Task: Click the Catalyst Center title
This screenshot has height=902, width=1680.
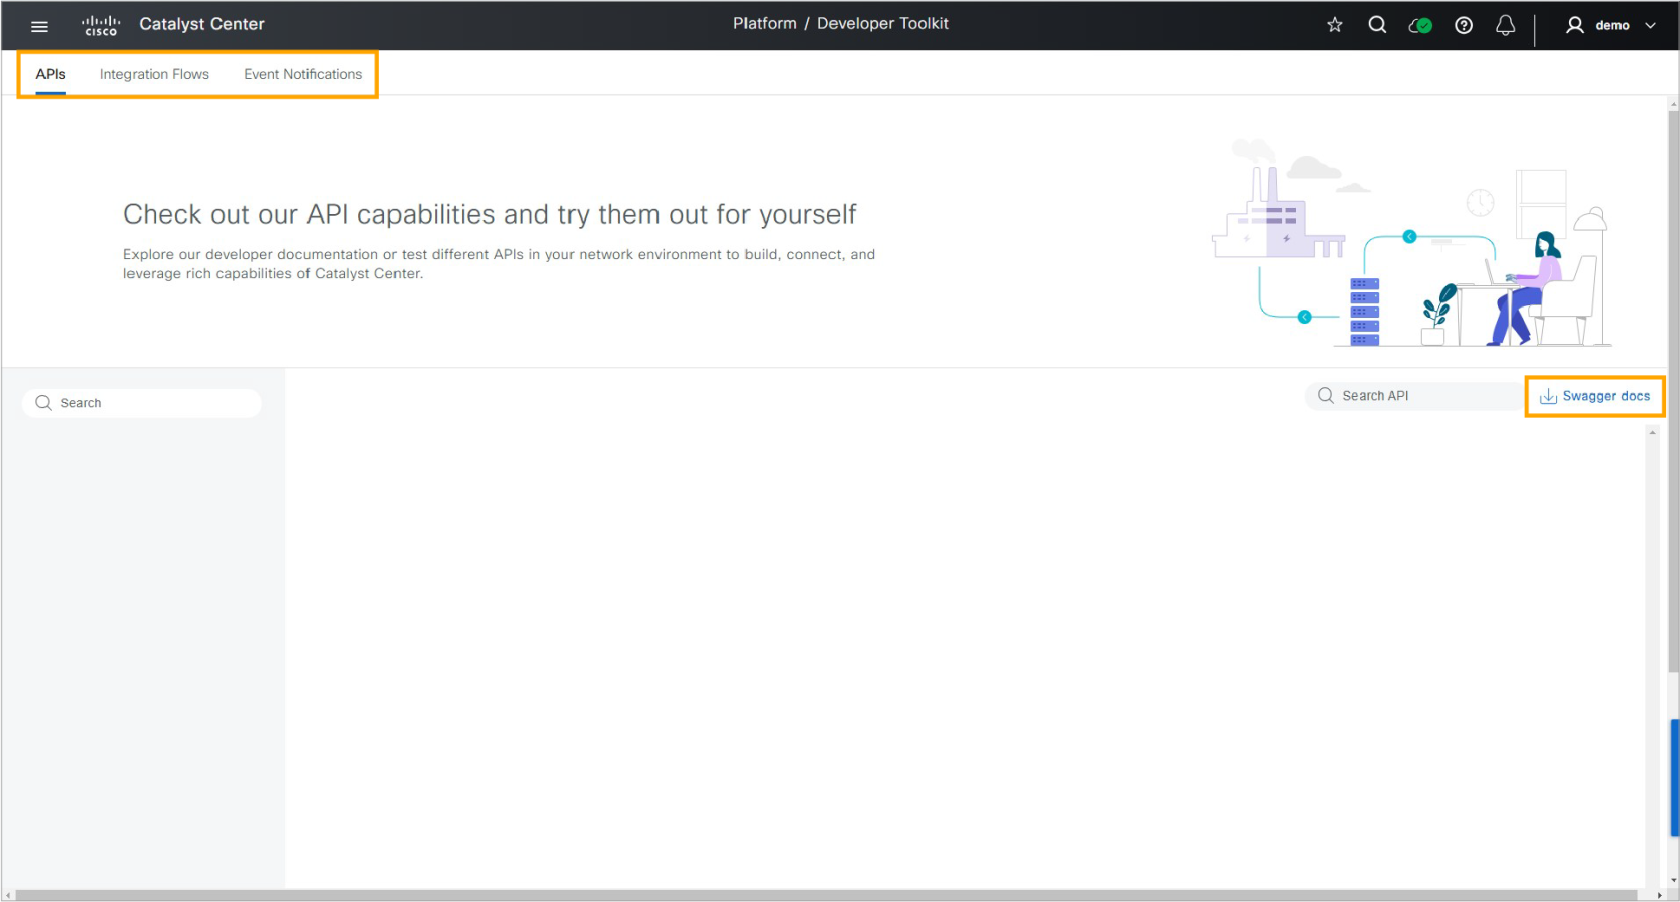Action: click(x=202, y=24)
